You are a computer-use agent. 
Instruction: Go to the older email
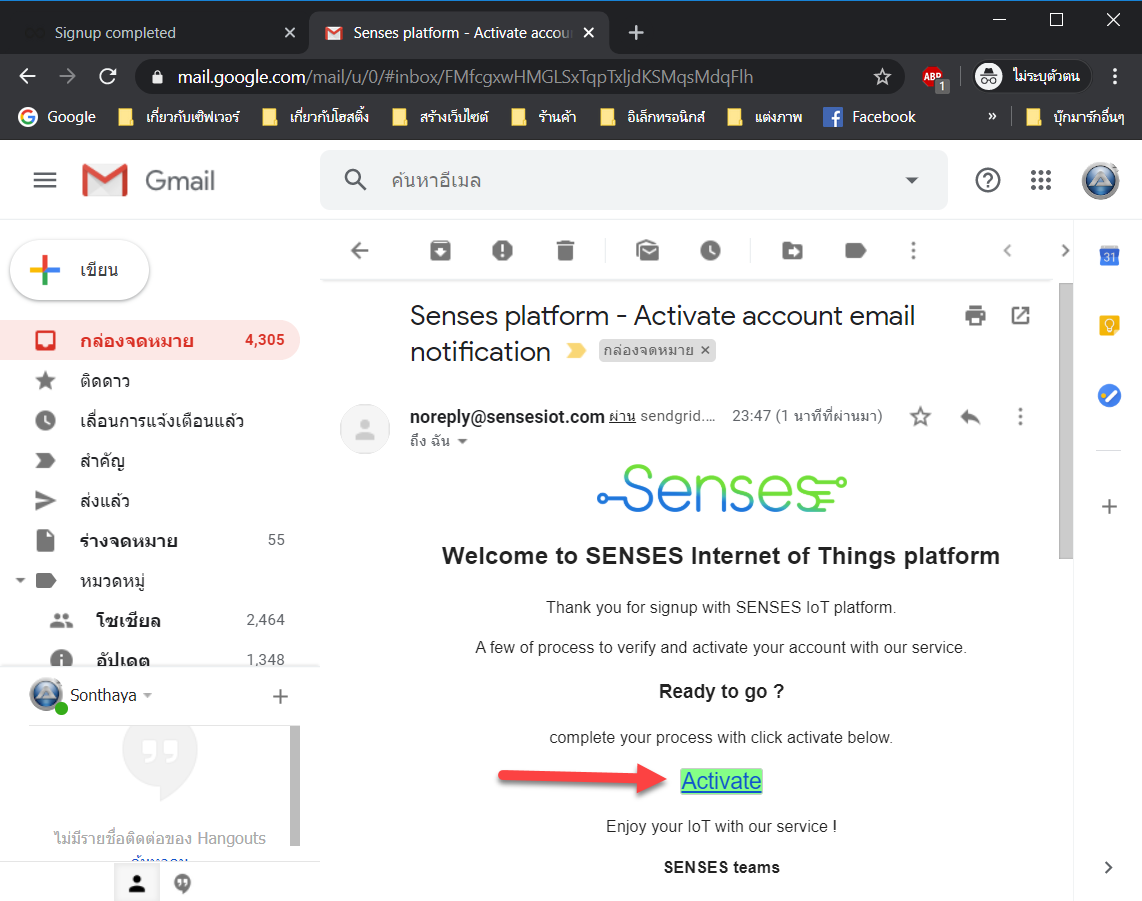pyautogui.click(x=1065, y=251)
